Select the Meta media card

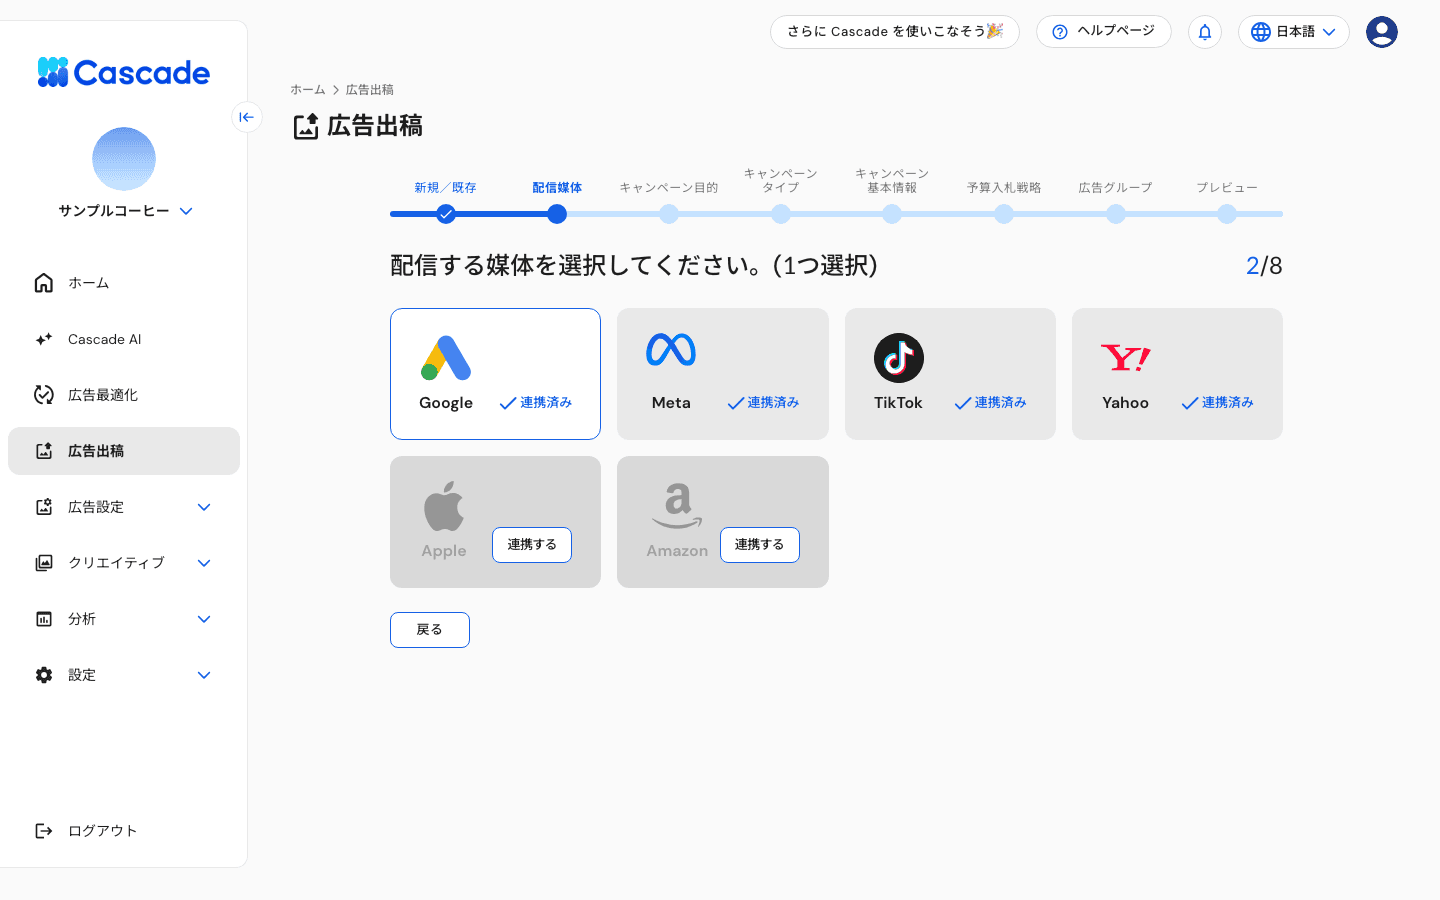tap(723, 374)
